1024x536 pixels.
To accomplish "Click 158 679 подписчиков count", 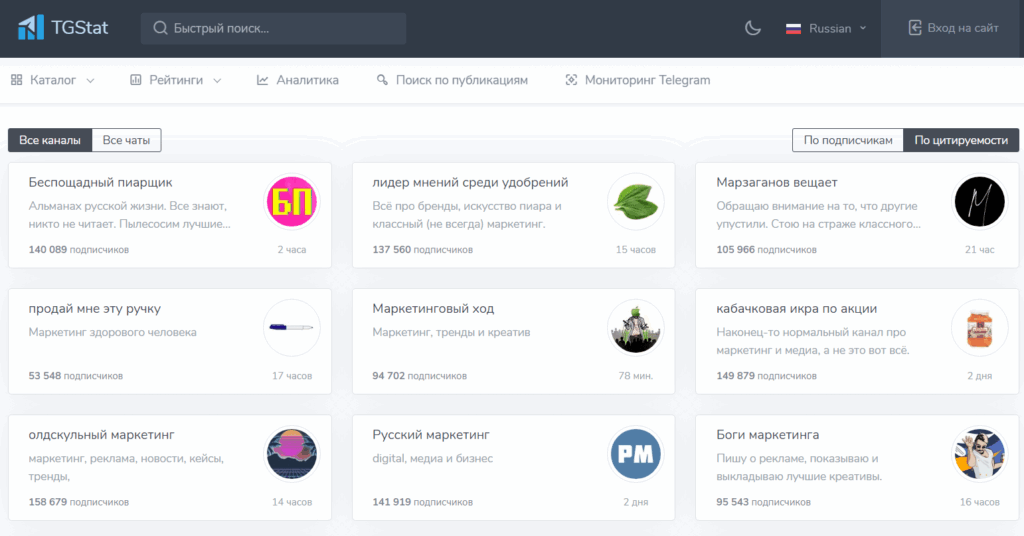I will (78, 502).
